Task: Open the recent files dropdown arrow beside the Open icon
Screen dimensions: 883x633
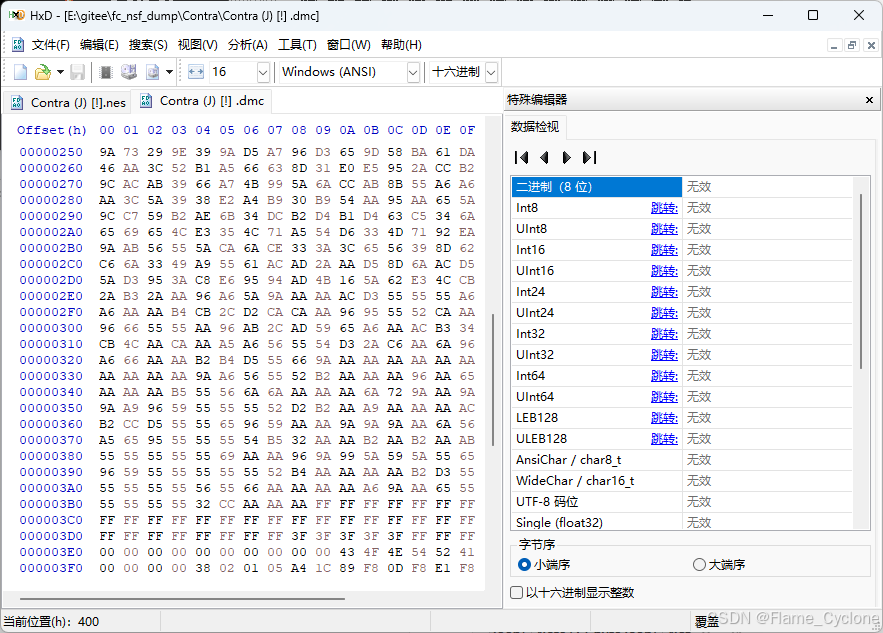Action: (x=60, y=72)
